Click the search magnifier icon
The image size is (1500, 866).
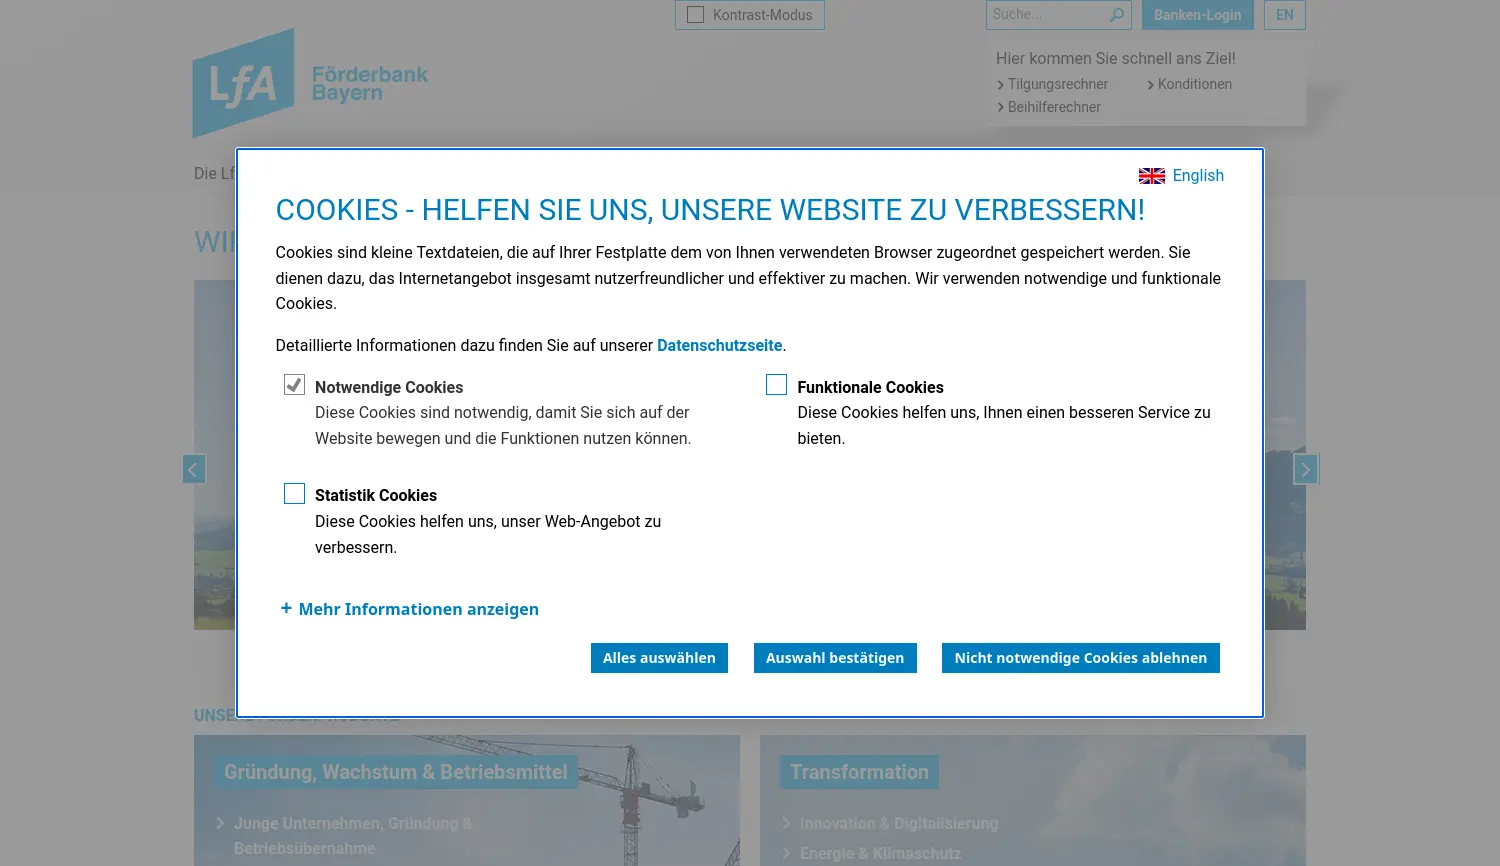pyautogui.click(x=1117, y=15)
